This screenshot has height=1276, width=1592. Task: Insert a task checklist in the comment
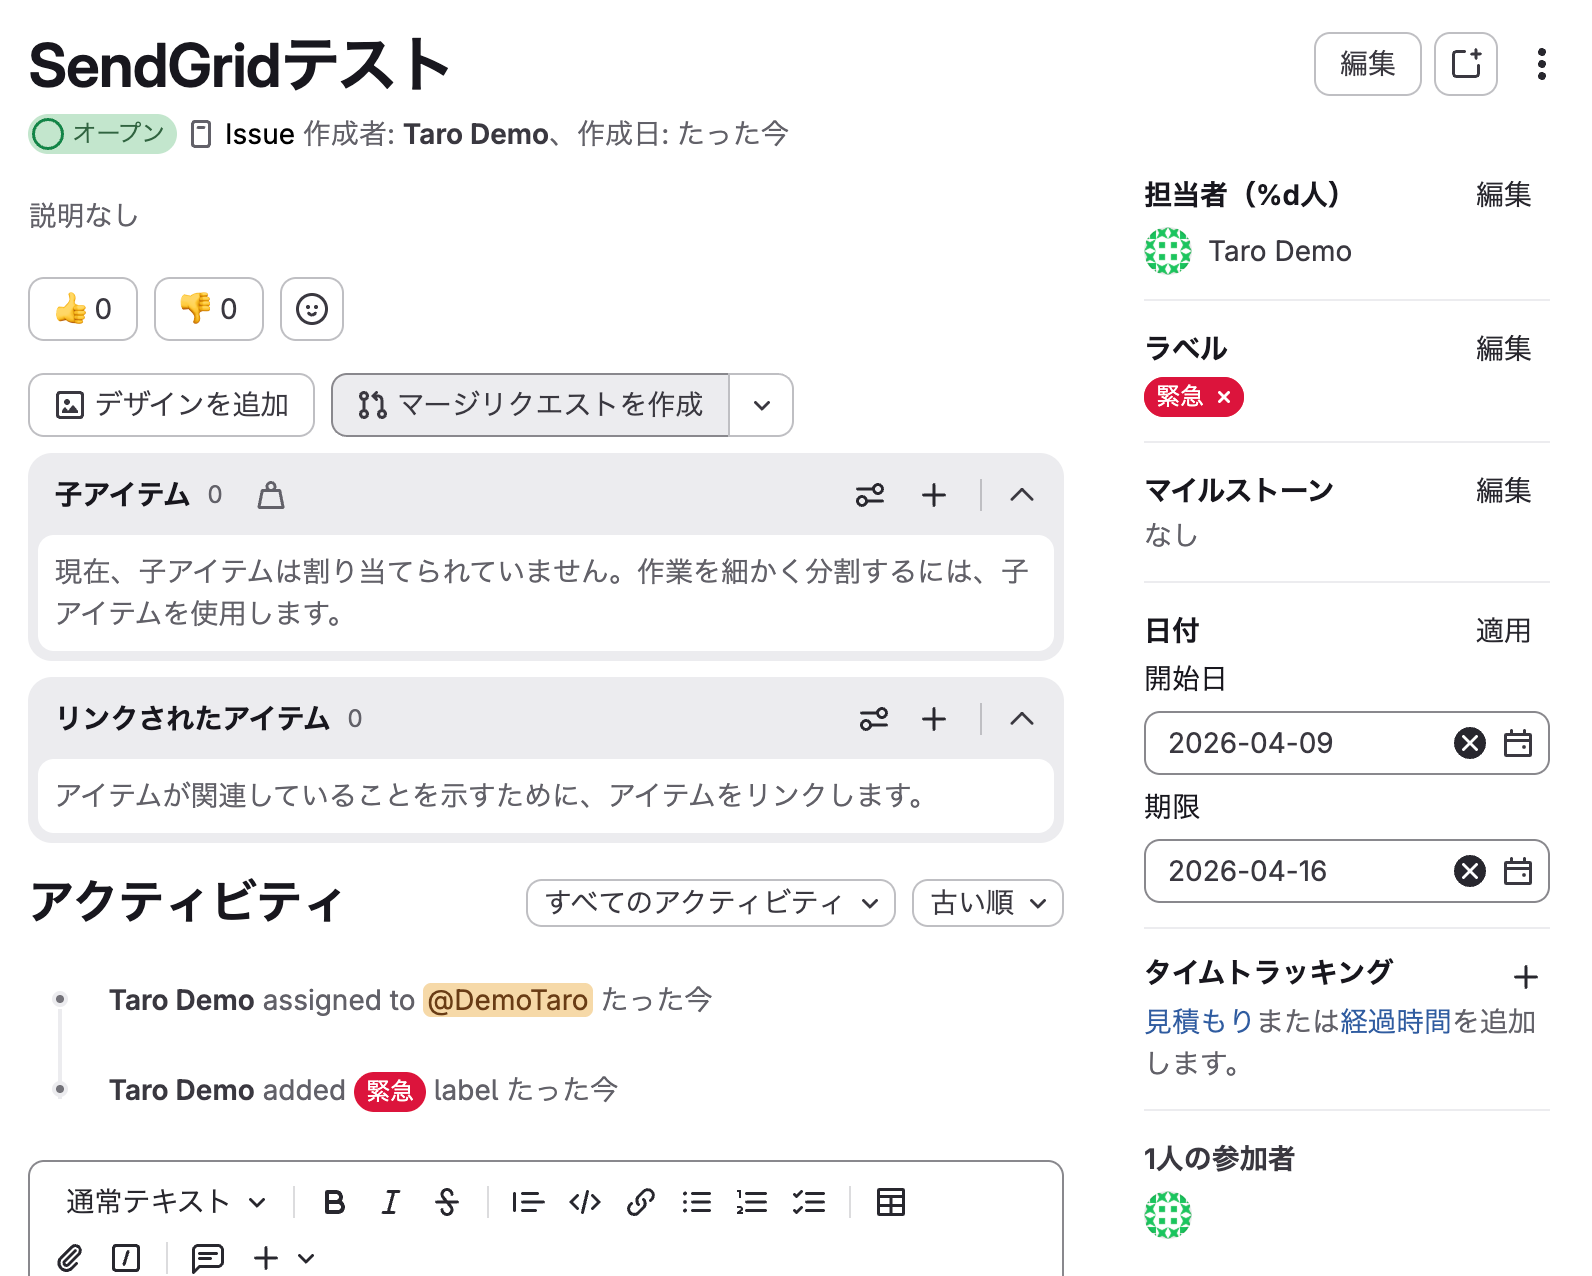809,1202
